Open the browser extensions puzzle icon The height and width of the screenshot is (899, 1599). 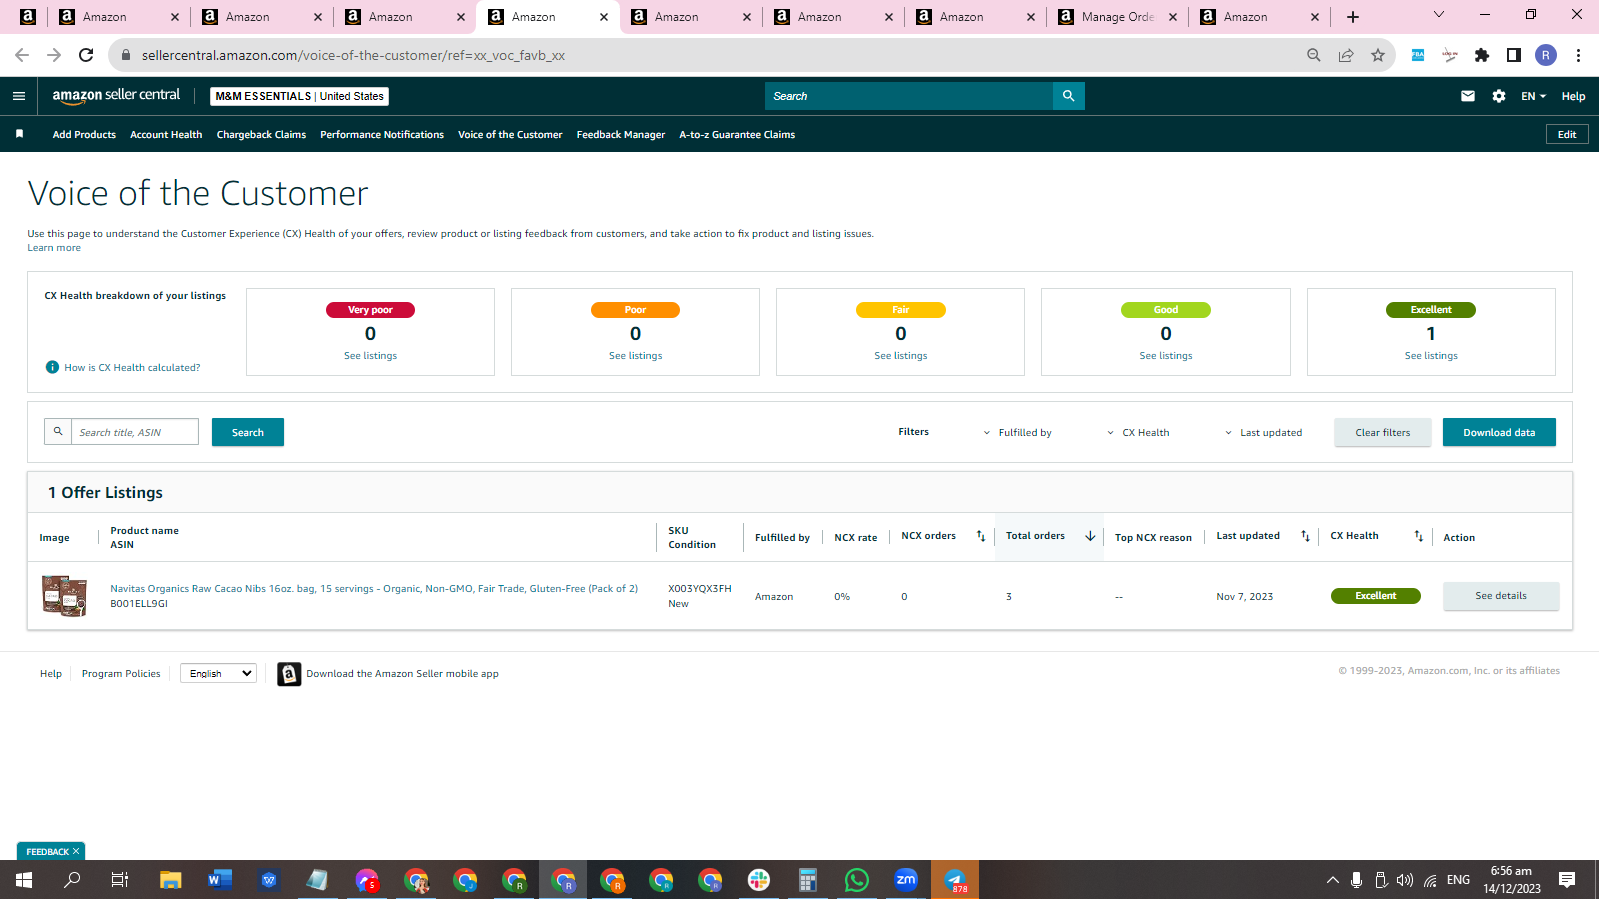(1482, 55)
